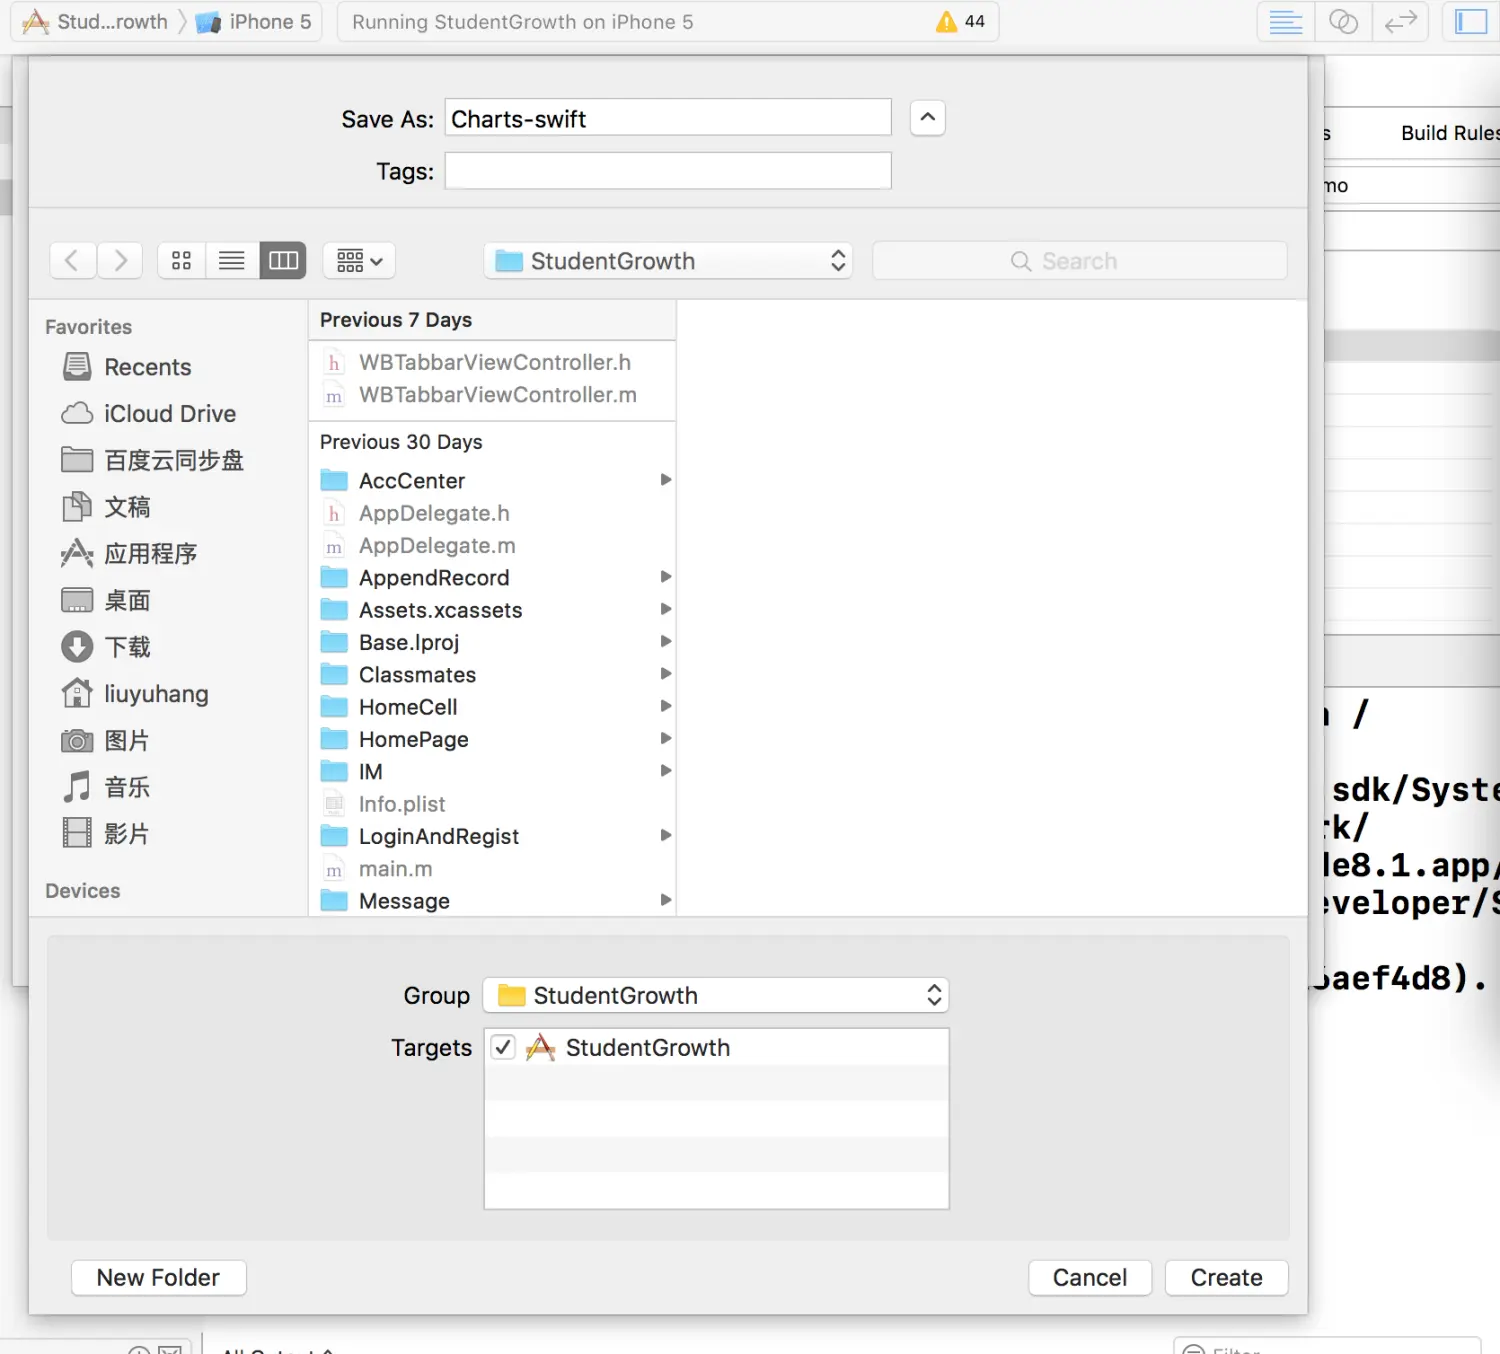1500x1354 pixels.
Task: Go forward in the save dialog browser
Action: (x=120, y=261)
